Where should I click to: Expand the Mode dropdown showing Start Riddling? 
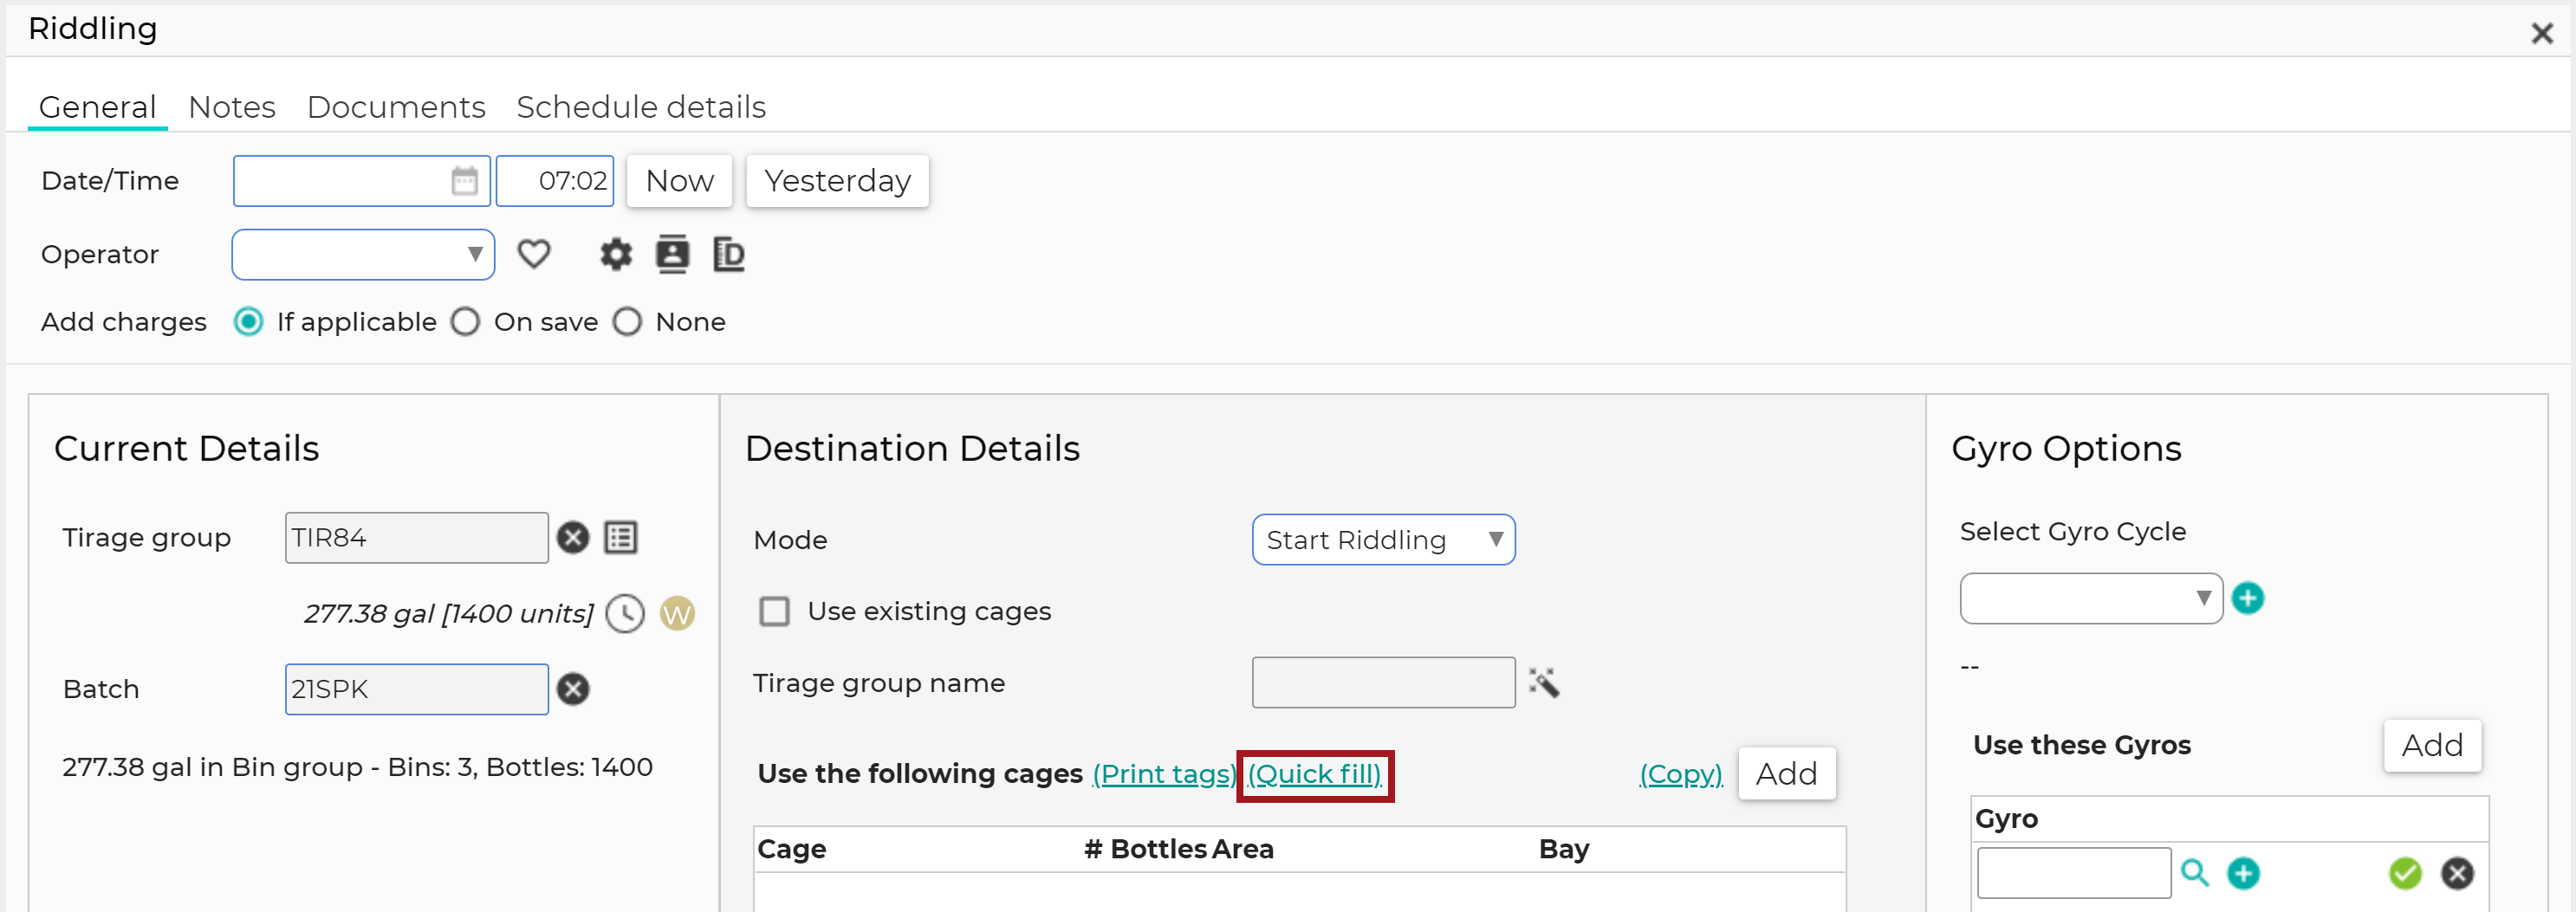point(1383,540)
